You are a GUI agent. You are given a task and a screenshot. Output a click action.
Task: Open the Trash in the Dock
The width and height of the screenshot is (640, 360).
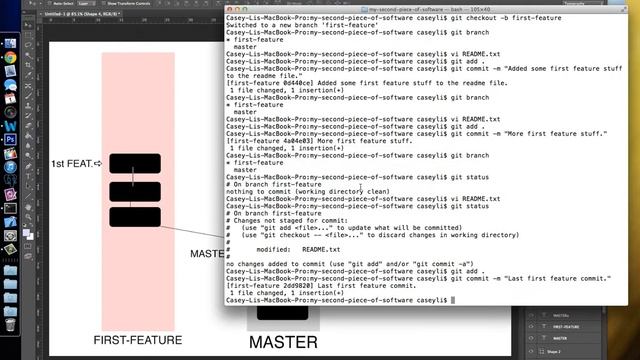10,325
